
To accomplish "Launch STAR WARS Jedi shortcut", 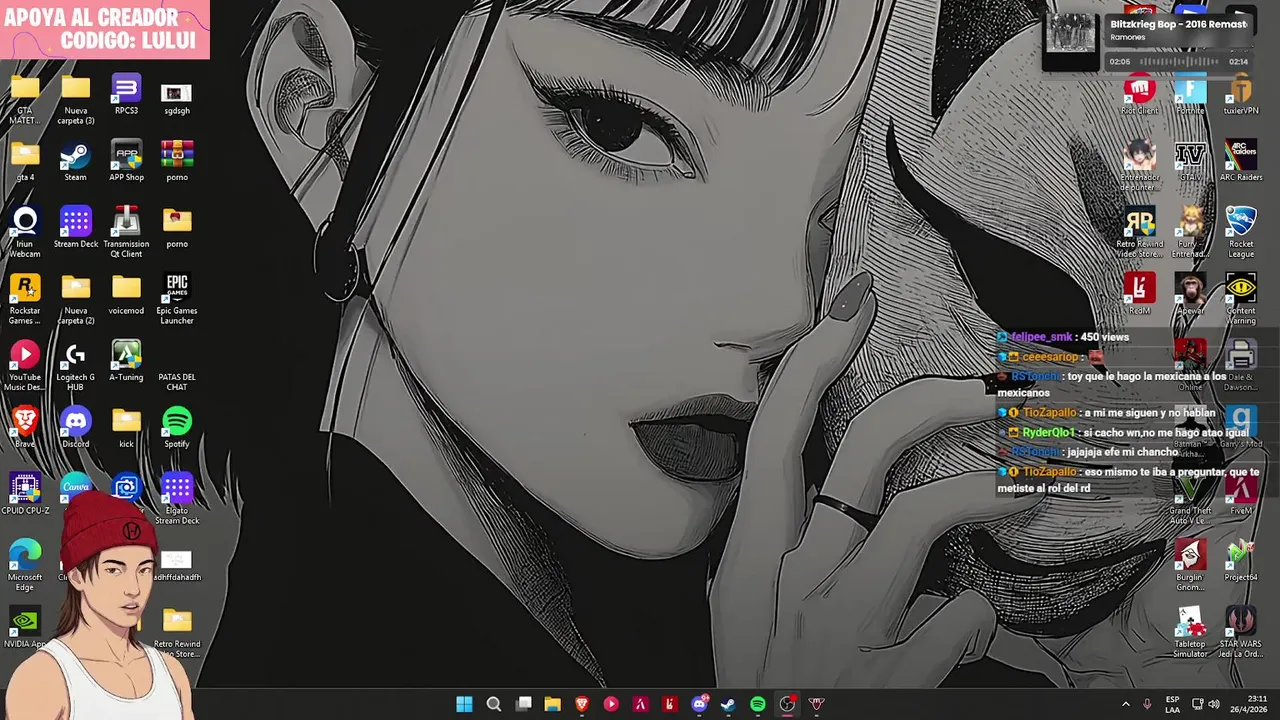I will tap(1241, 634).
